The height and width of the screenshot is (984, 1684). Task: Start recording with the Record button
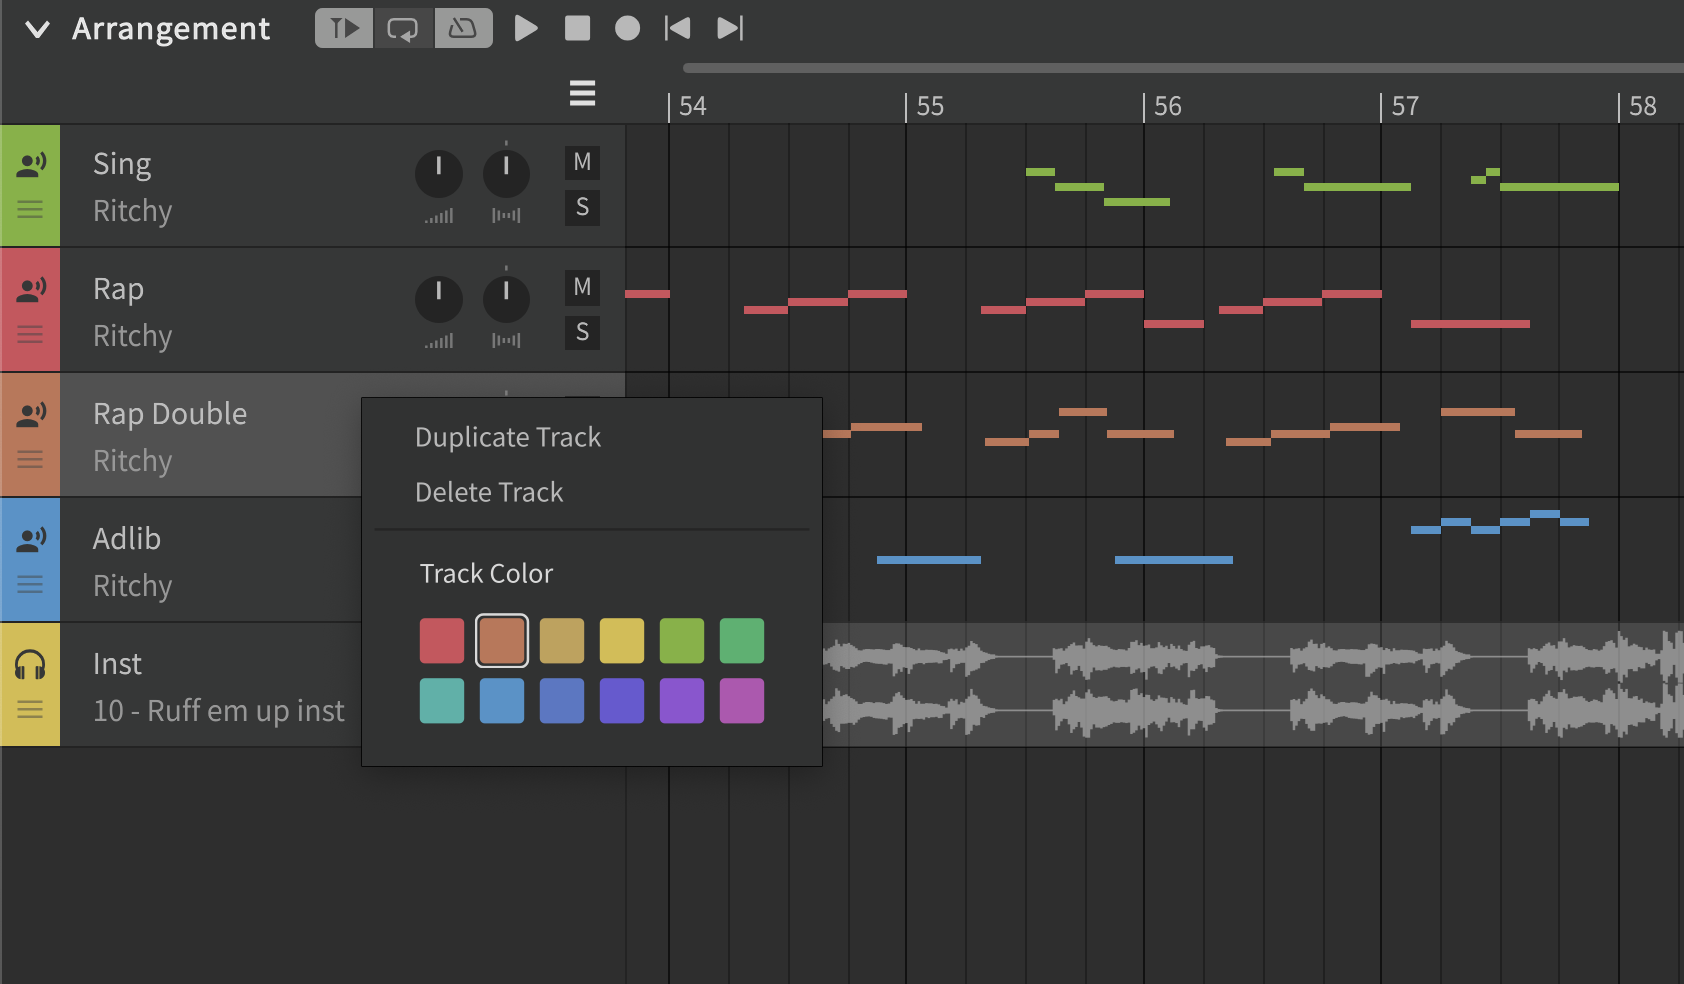(x=627, y=28)
